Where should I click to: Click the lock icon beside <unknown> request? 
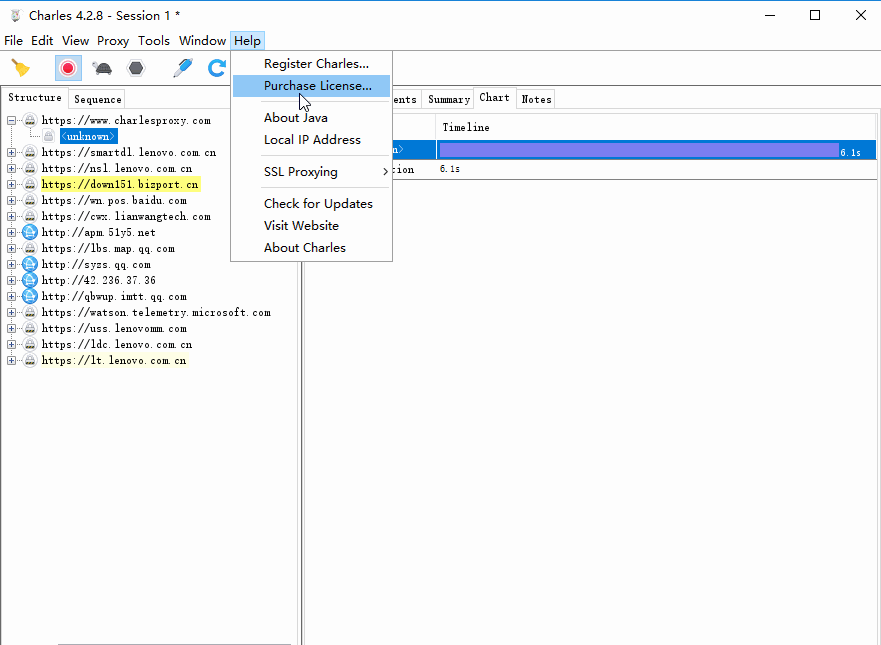click(x=49, y=136)
